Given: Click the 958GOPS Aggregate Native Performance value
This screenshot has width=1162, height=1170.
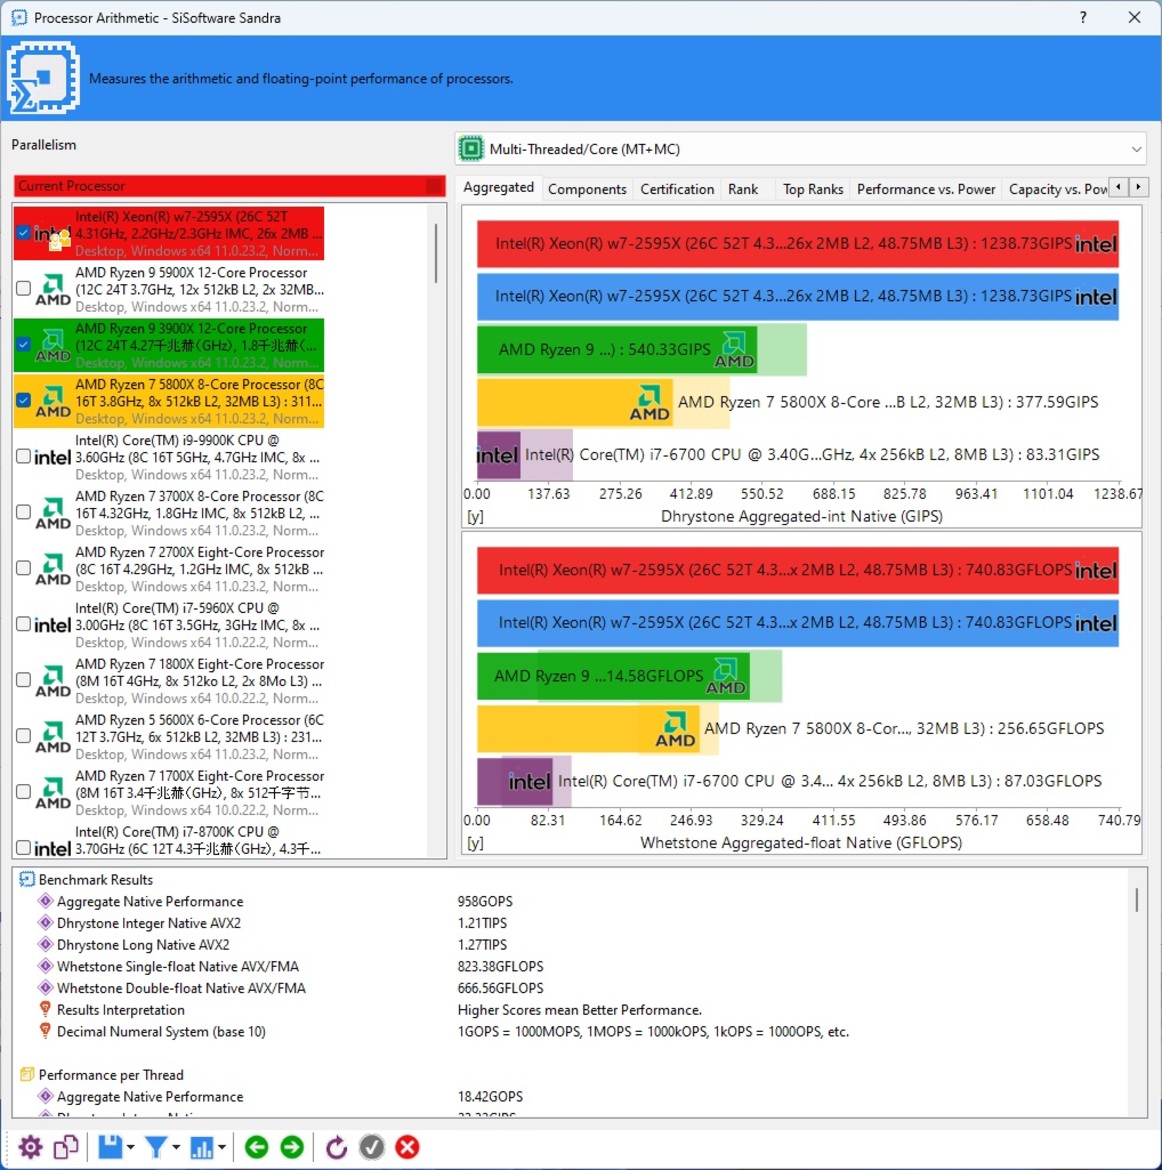Looking at the screenshot, I should (485, 901).
